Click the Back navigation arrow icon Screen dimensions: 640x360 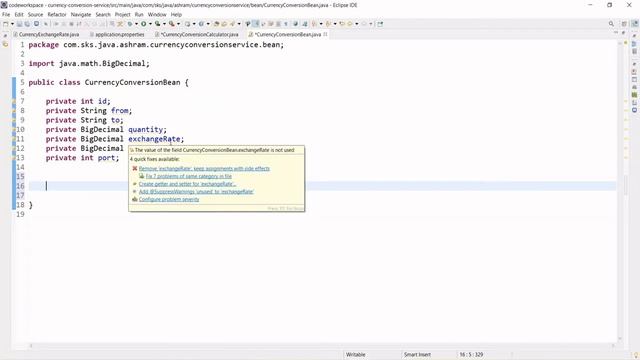tap(349, 24)
